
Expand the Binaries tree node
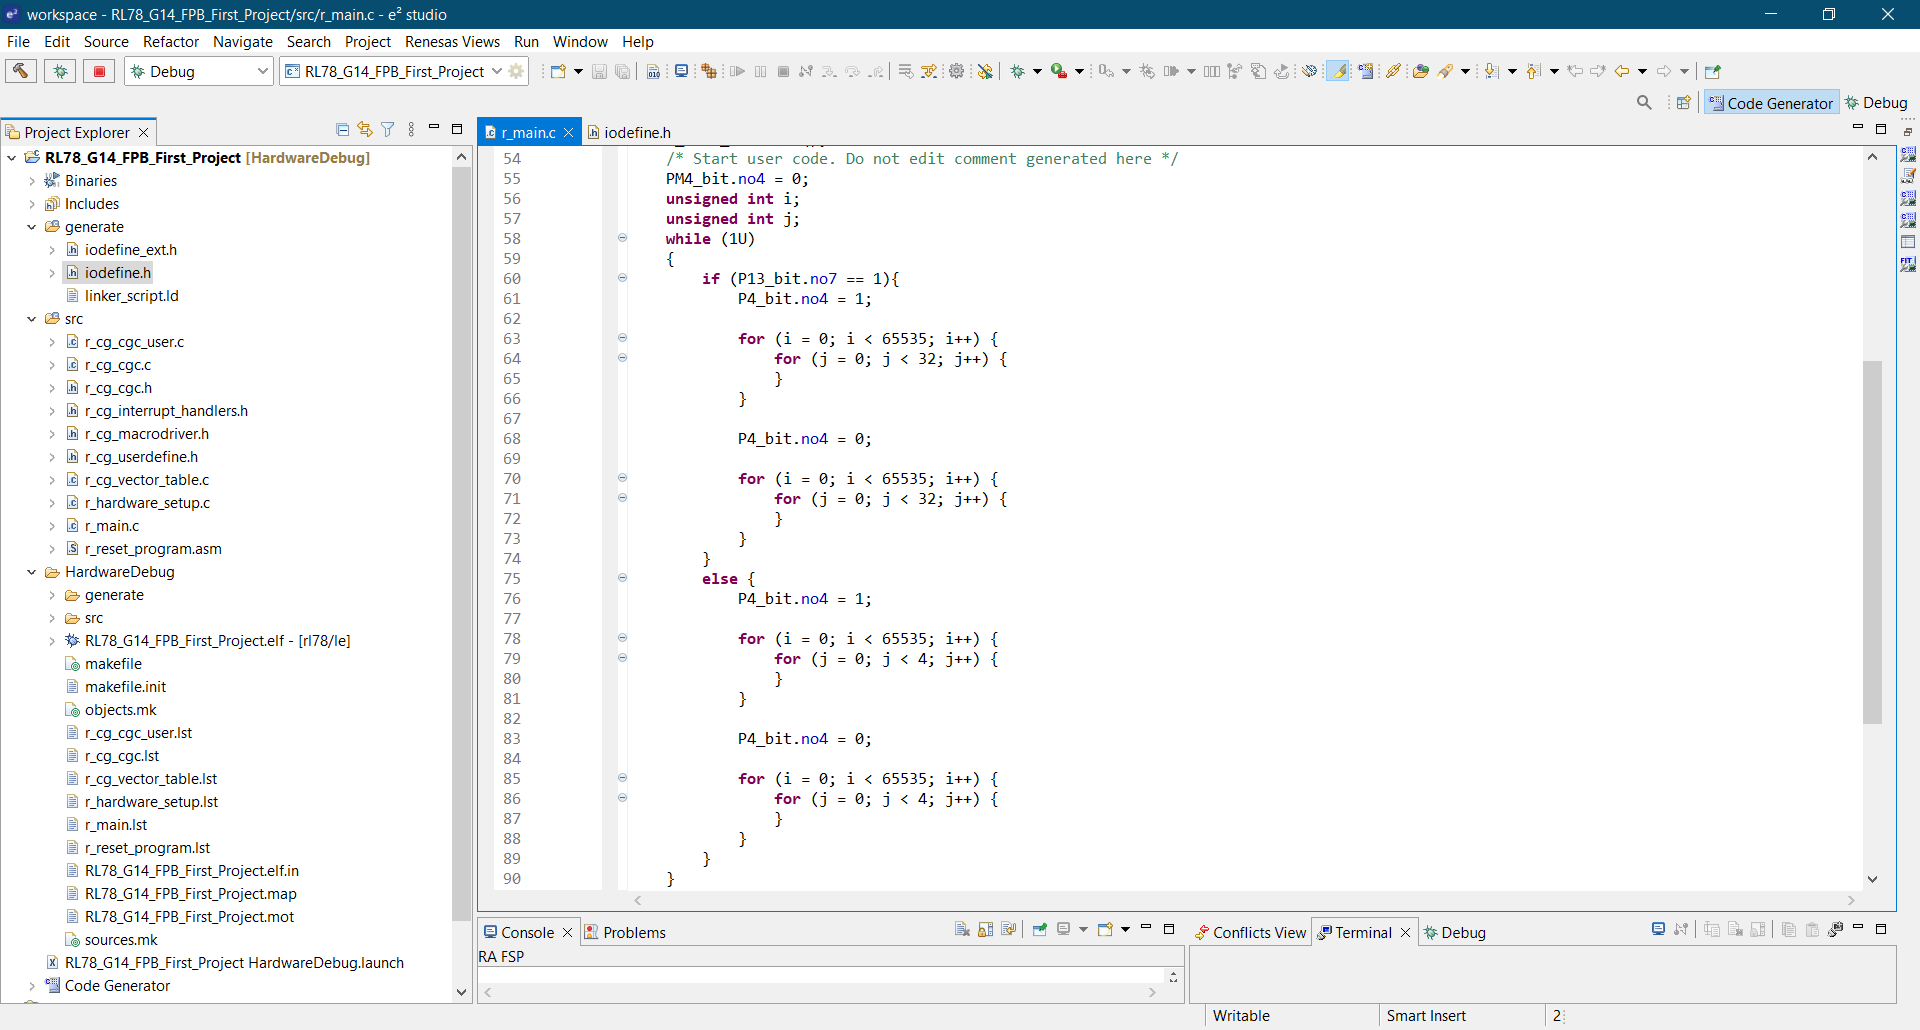click(32, 181)
